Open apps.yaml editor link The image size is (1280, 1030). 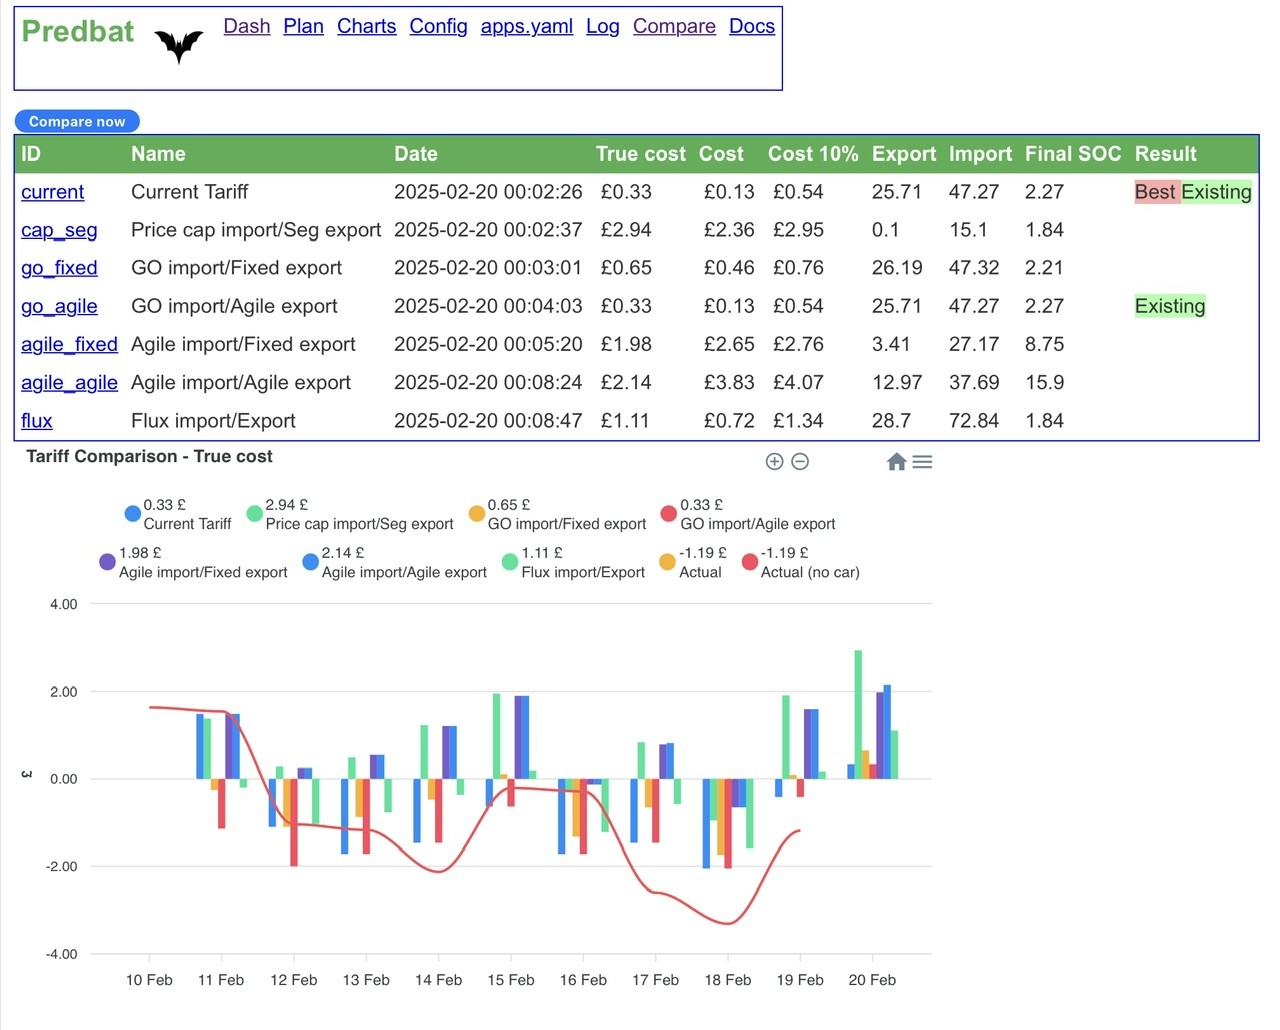pyautogui.click(x=527, y=26)
